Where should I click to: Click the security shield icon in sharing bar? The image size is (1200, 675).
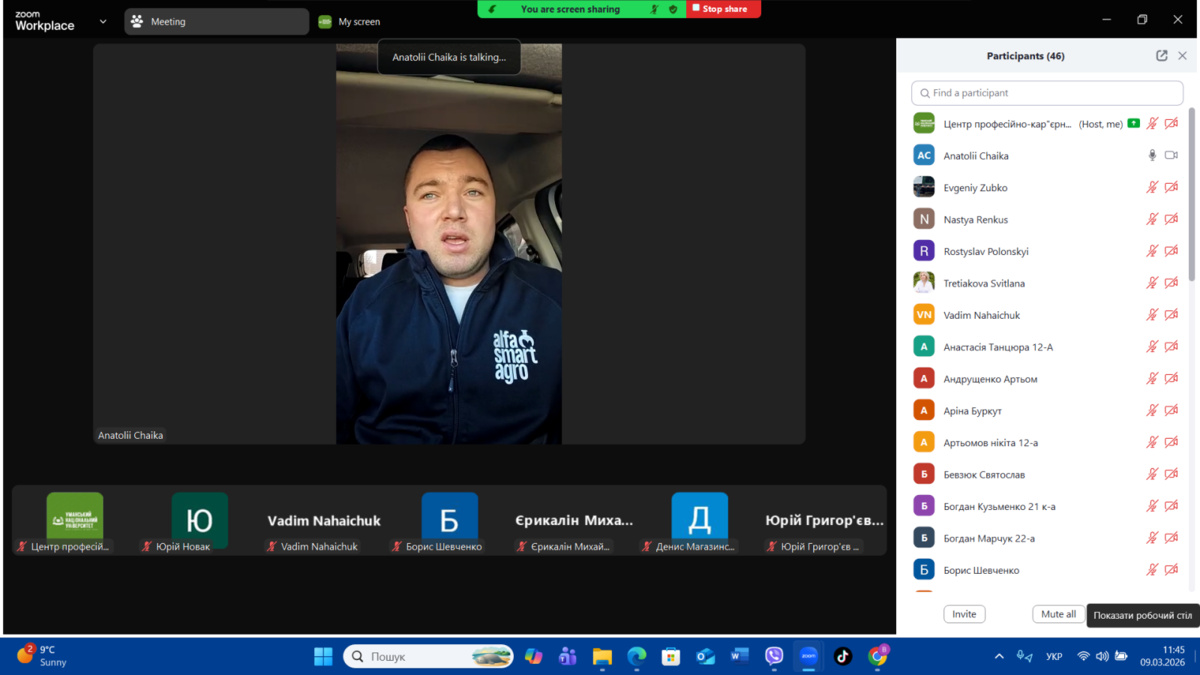673,9
